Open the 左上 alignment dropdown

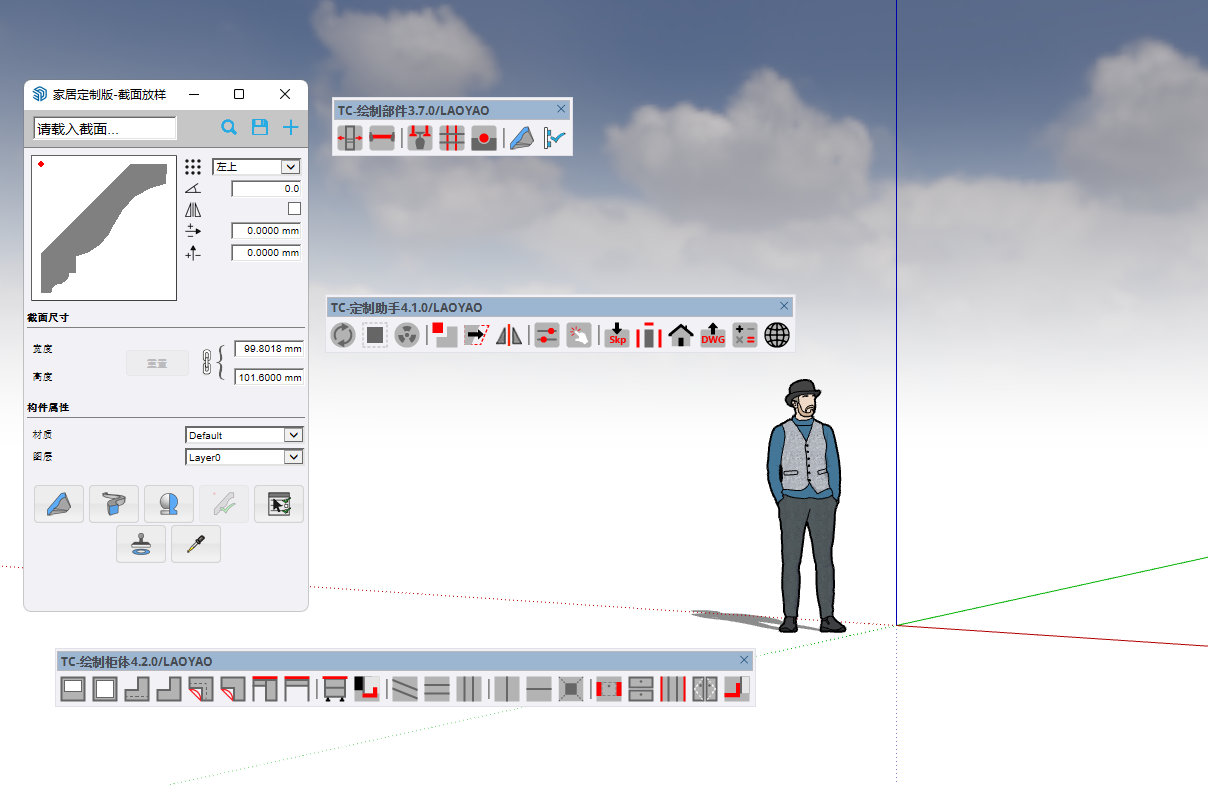[x=256, y=167]
